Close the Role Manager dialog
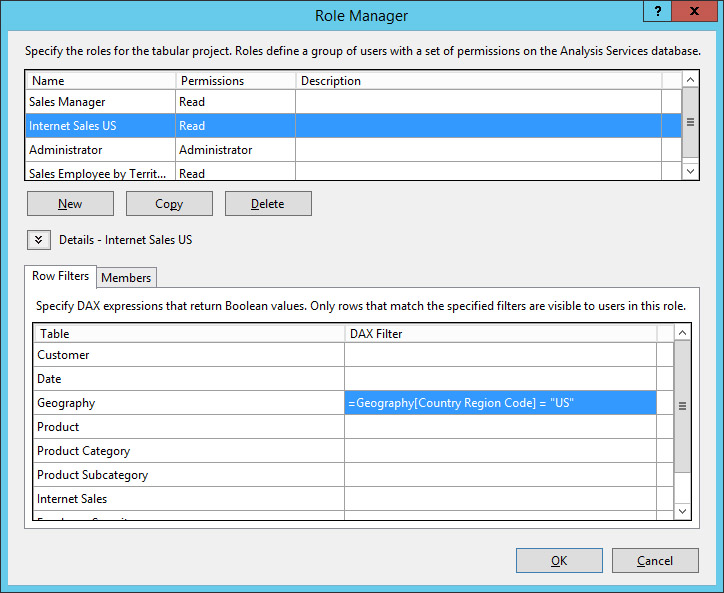The height and width of the screenshot is (593, 724). point(695,12)
